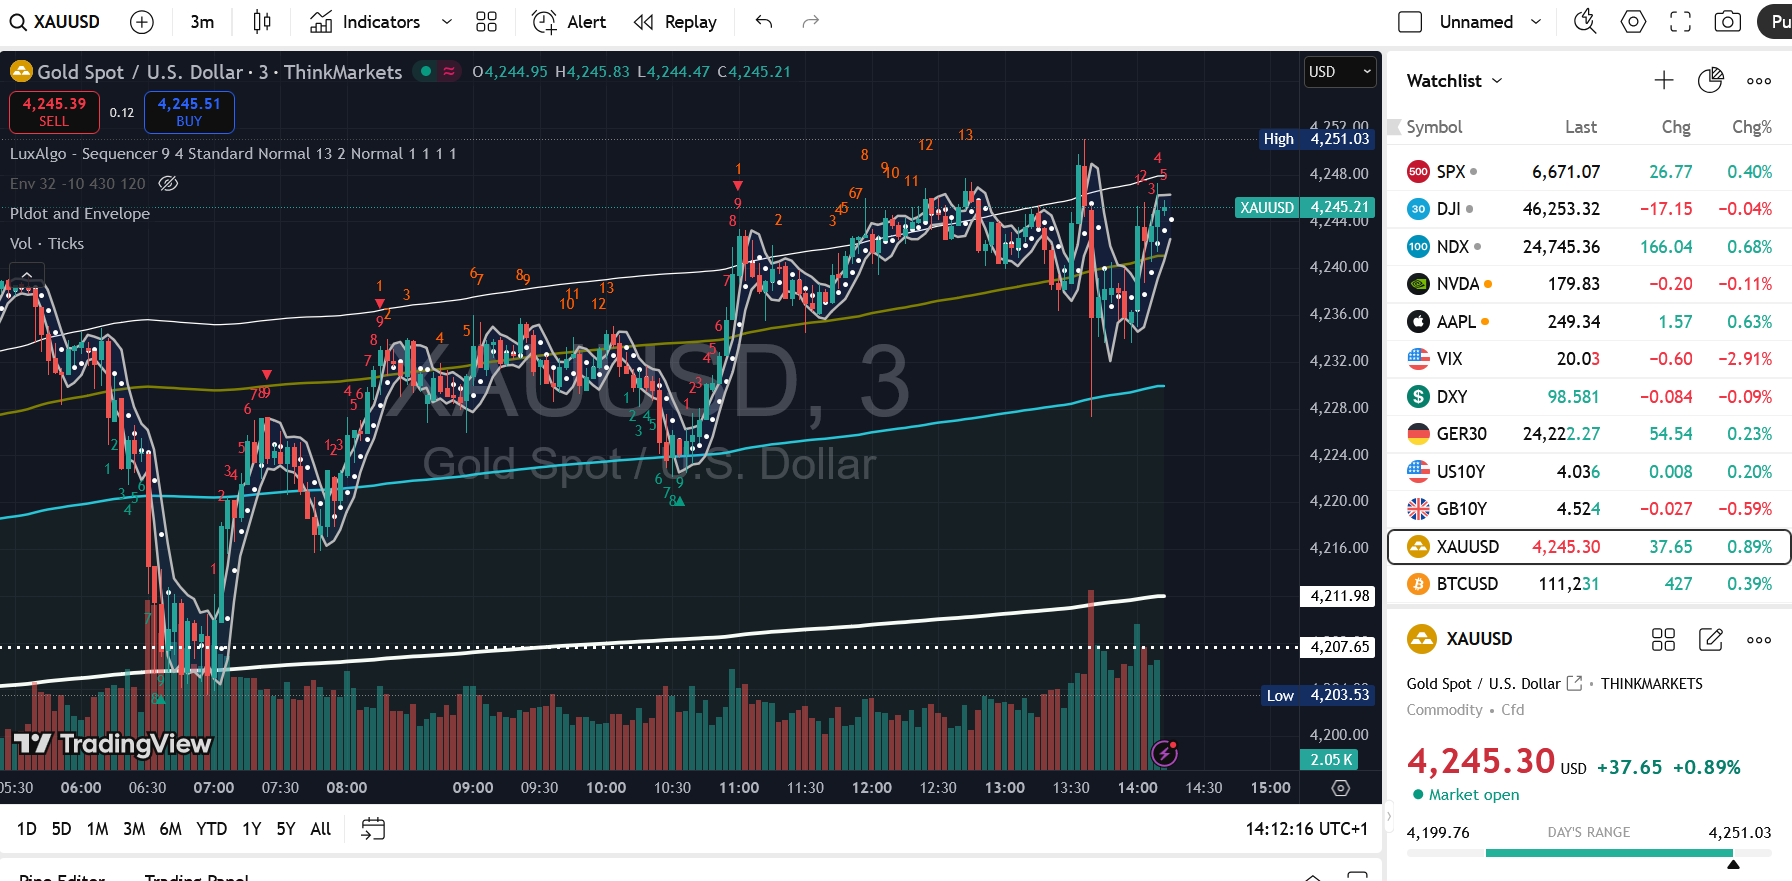Select BTCUSD in the watchlist
Screen dimensions: 1792x881
1589,584
